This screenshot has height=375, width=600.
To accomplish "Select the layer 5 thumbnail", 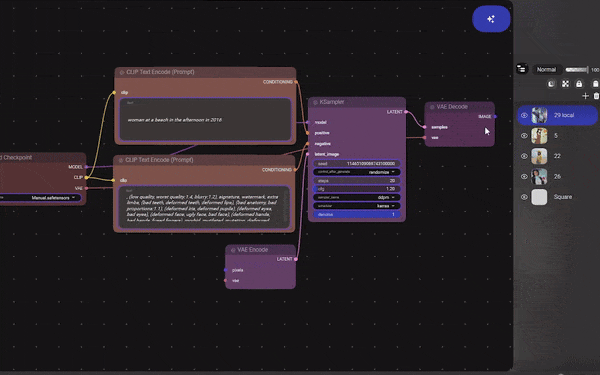I will [539, 136].
